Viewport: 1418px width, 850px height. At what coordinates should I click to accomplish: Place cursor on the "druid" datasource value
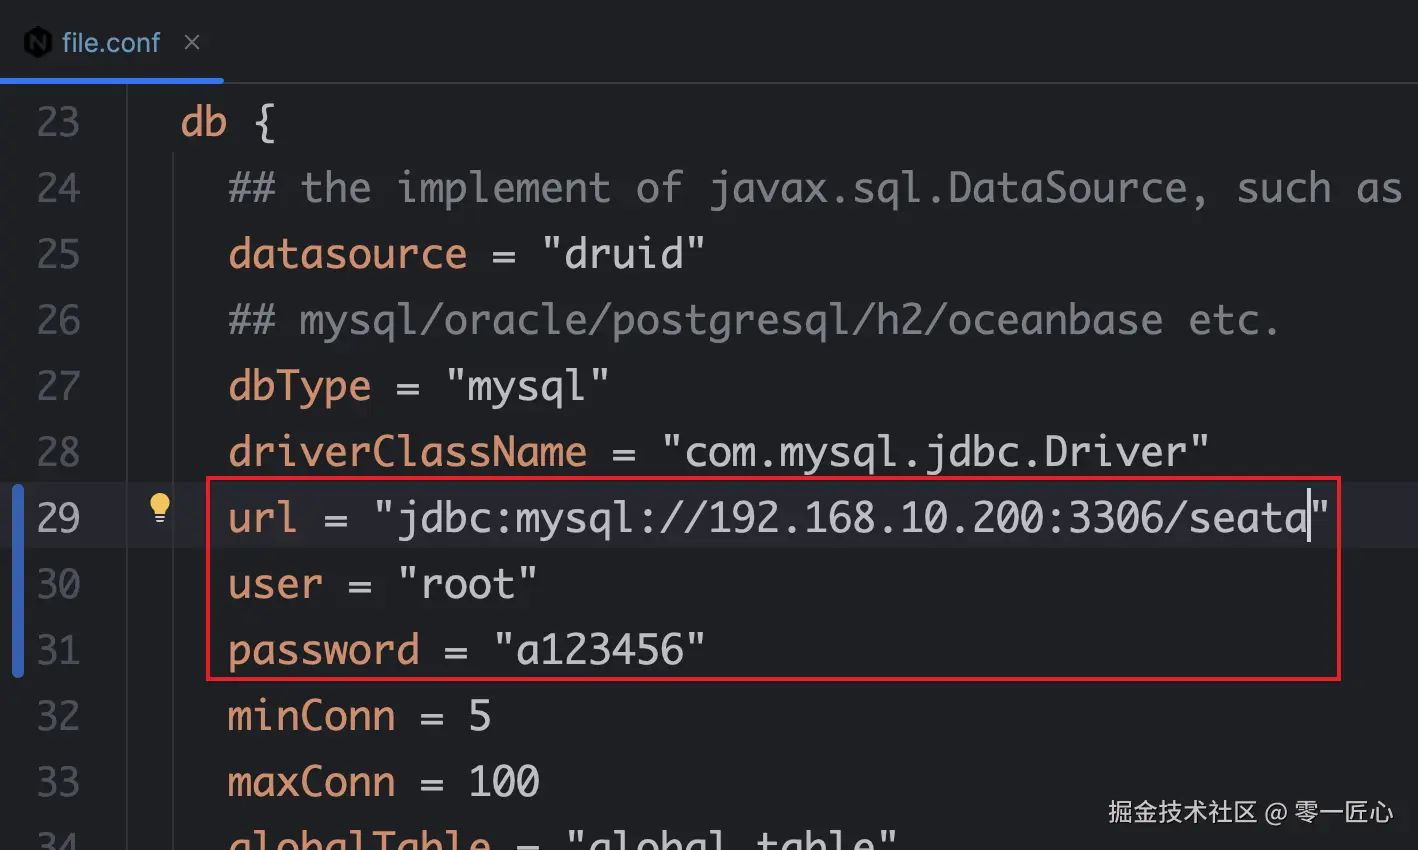pos(623,255)
